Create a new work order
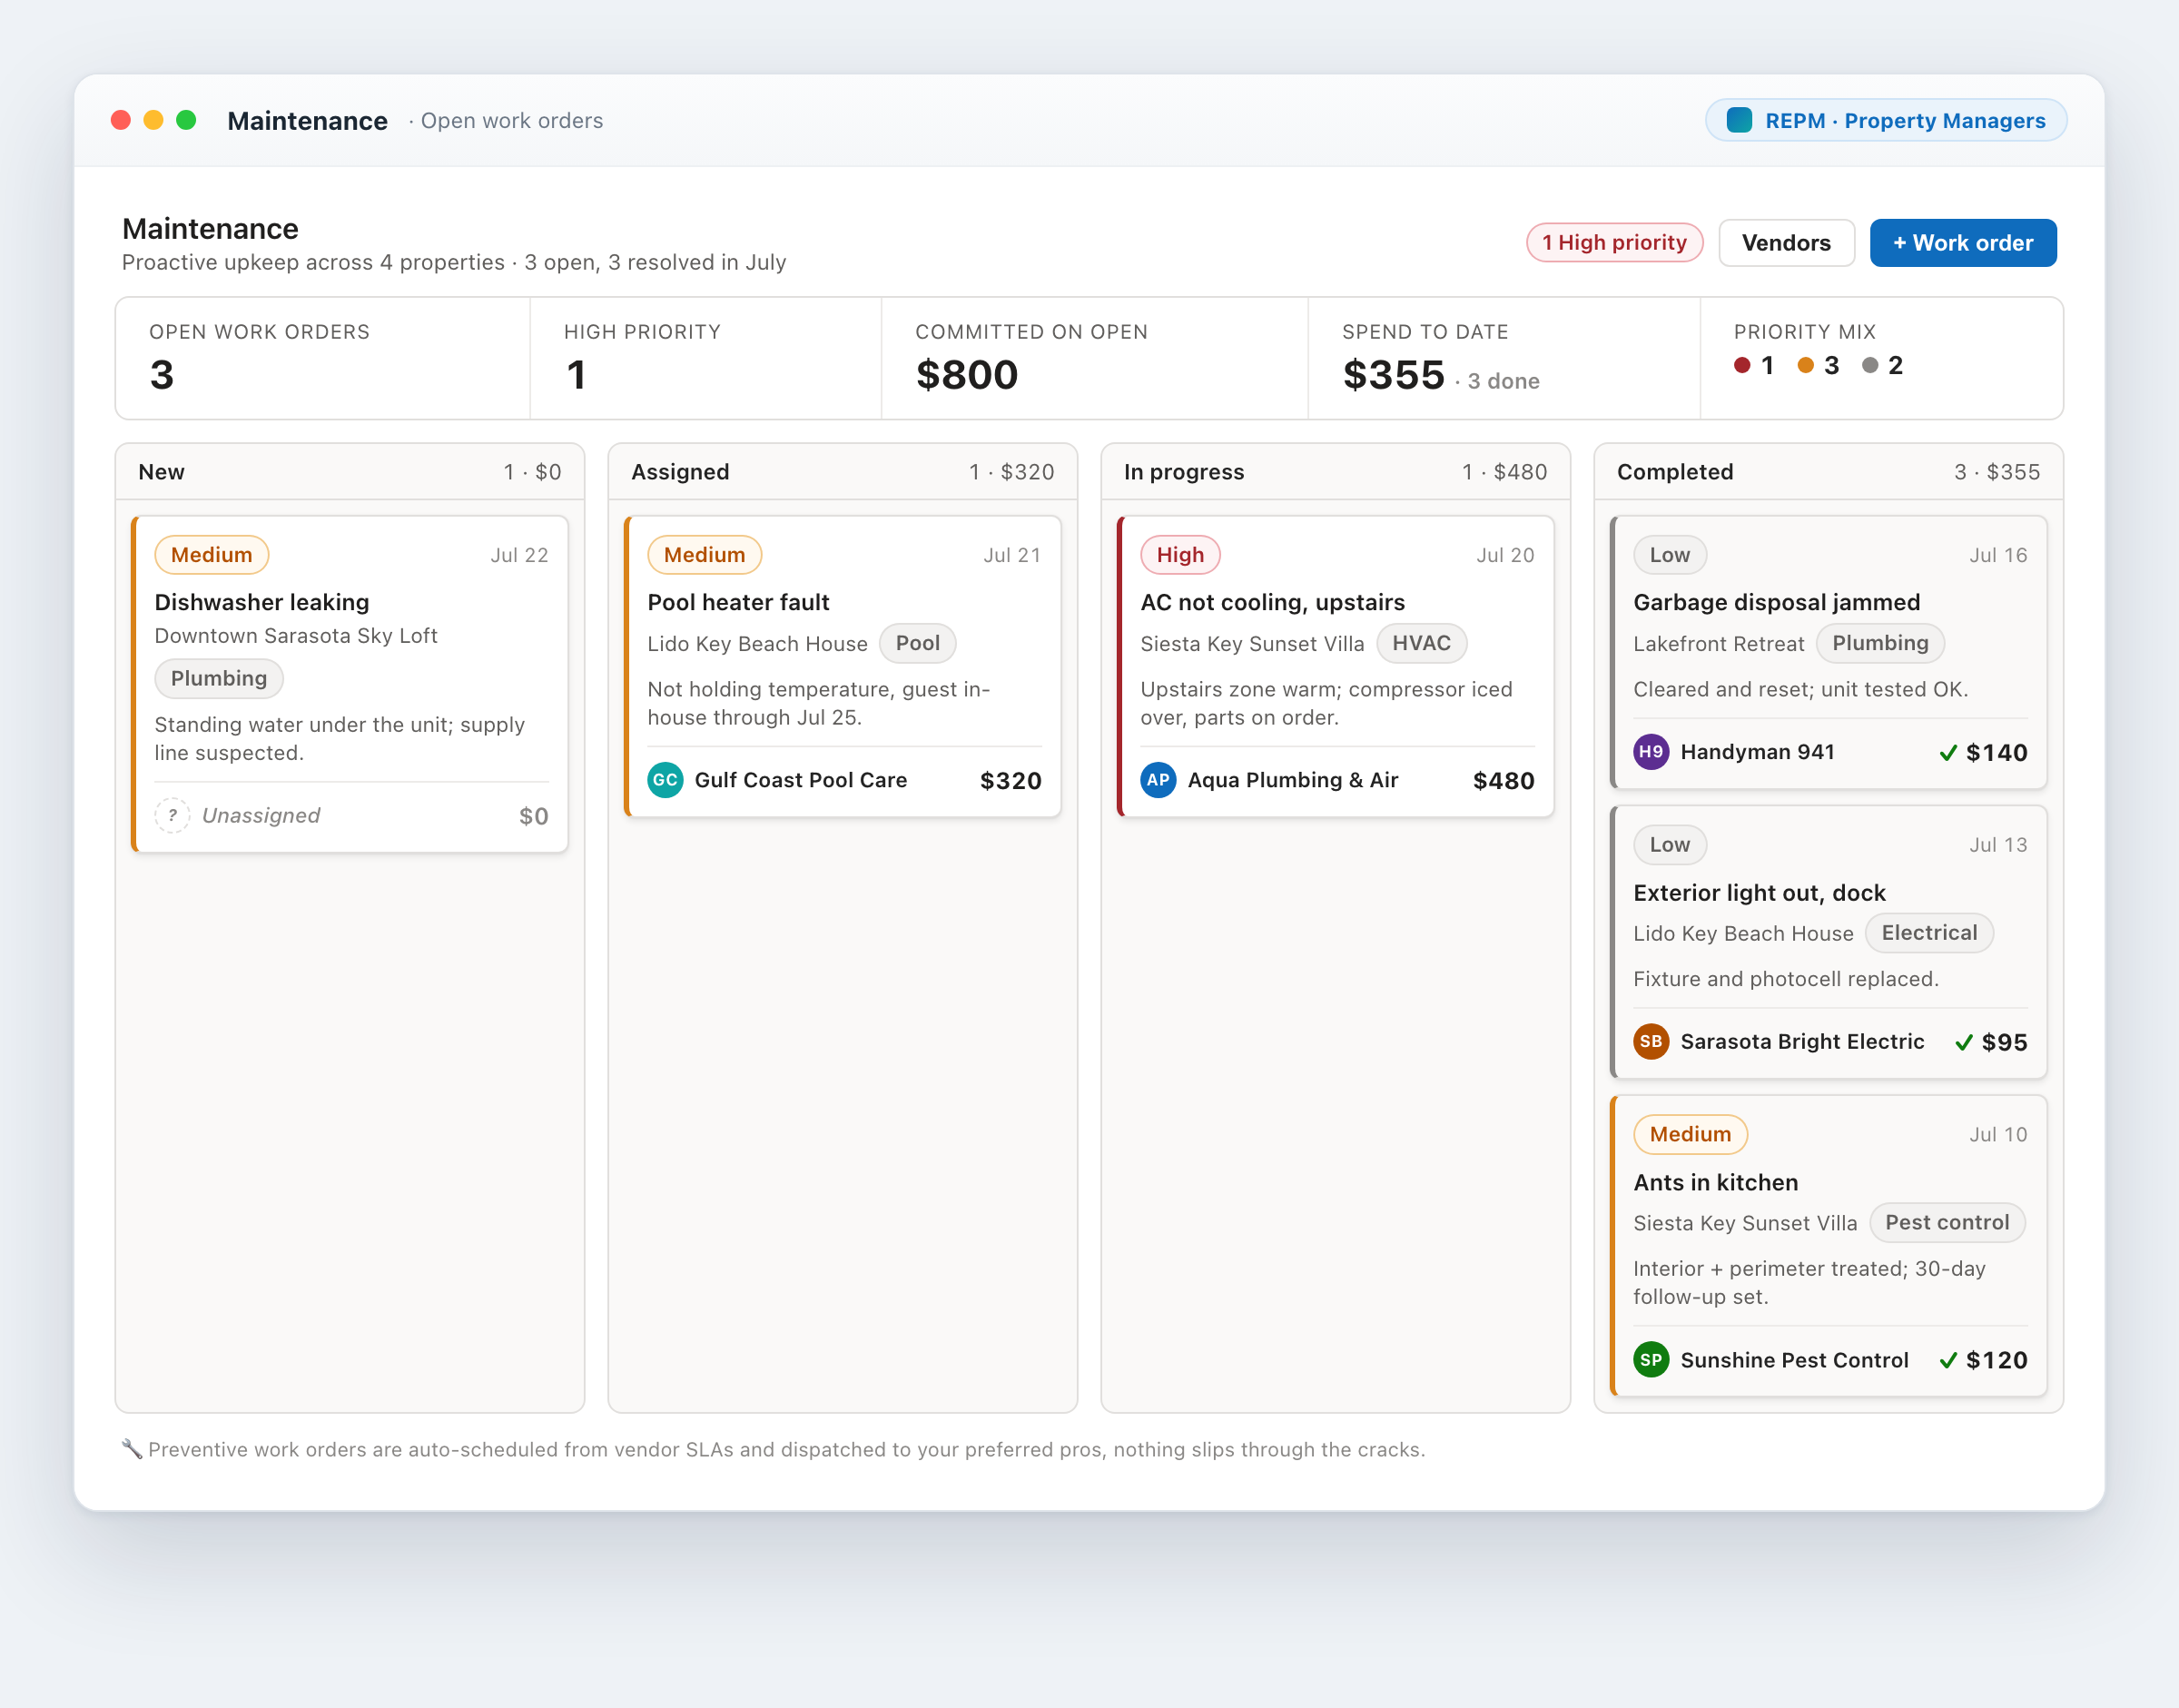This screenshot has width=2179, height=1708. pyautogui.click(x=1963, y=243)
